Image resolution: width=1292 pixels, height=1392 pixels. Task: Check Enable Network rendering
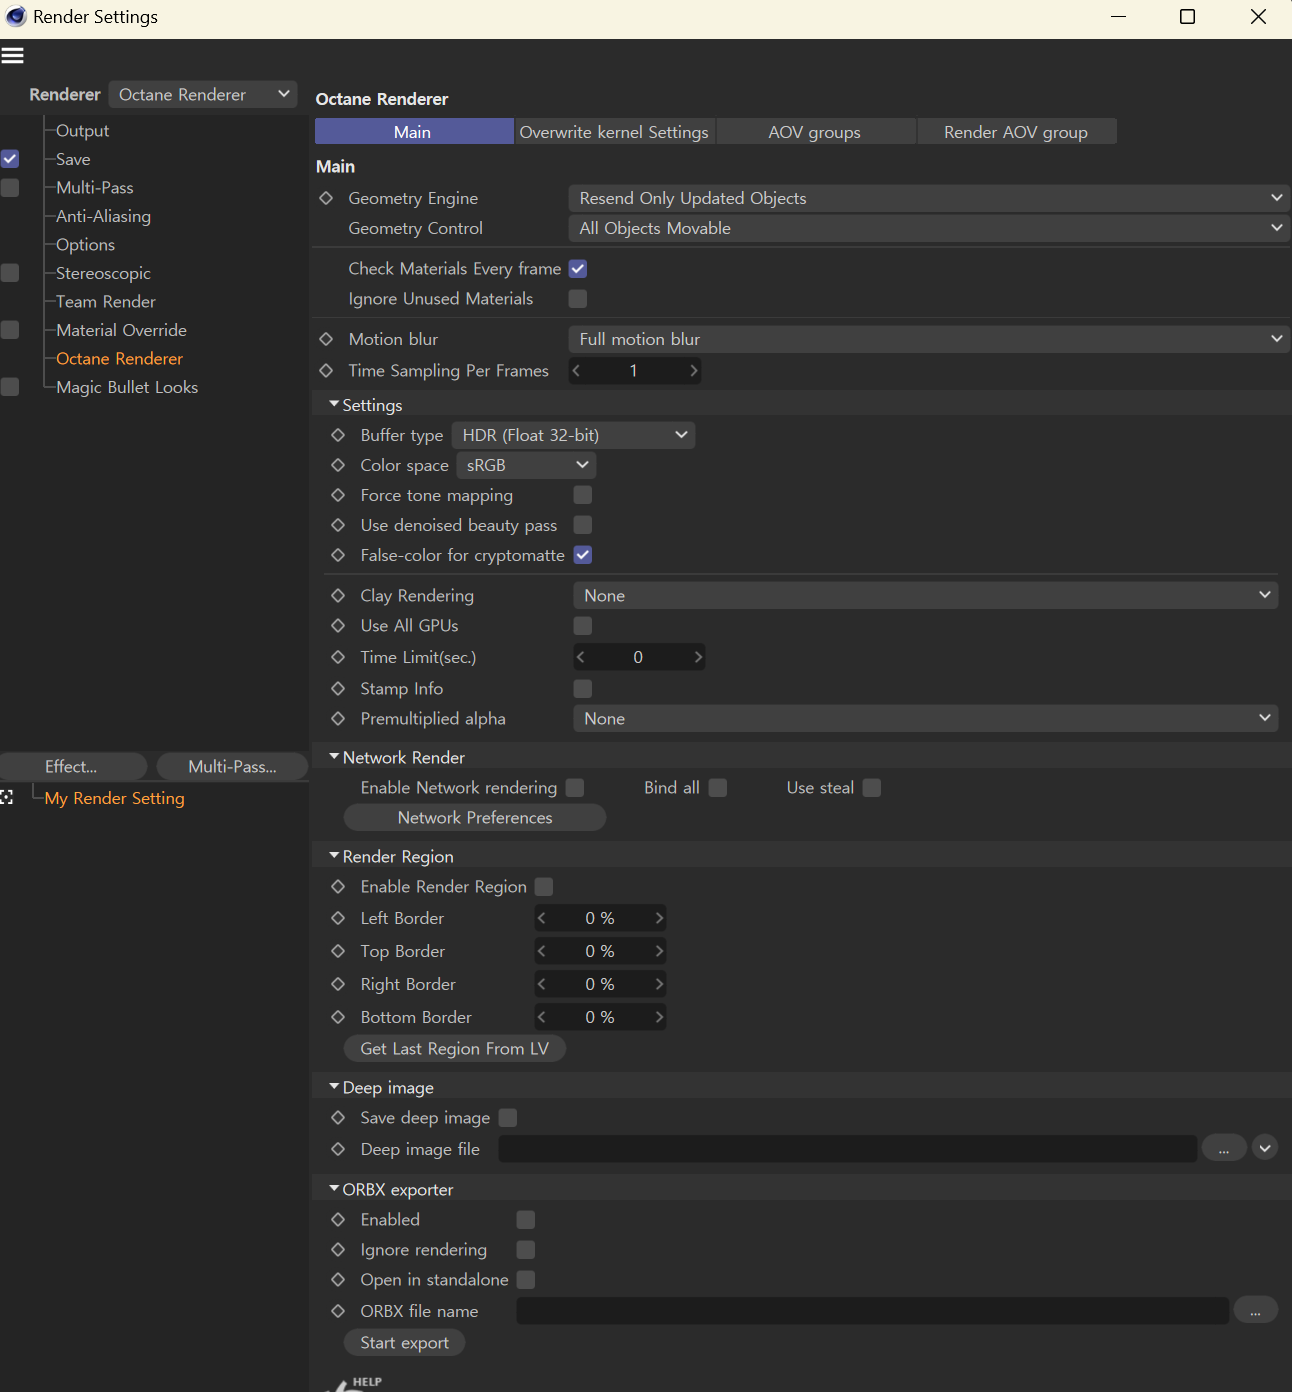pyautogui.click(x=575, y=788)
